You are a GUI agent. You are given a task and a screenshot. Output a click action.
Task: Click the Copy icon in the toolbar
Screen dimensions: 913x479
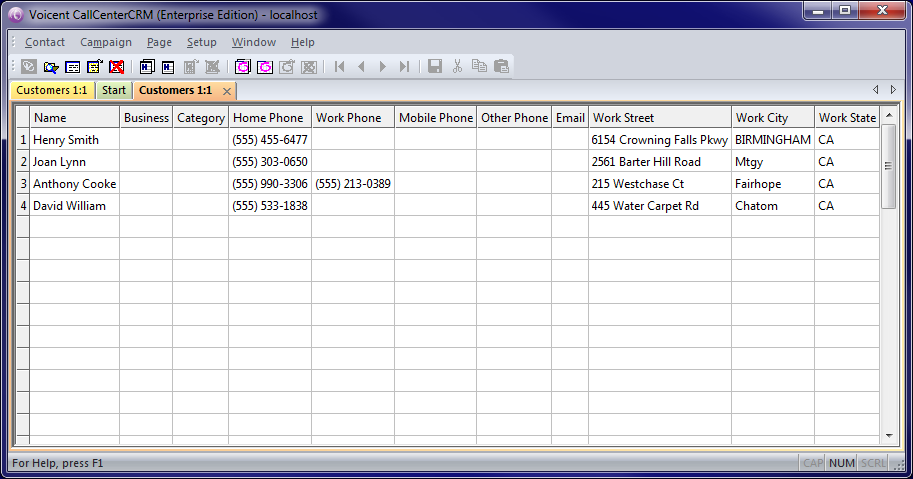tap(479, 67)
